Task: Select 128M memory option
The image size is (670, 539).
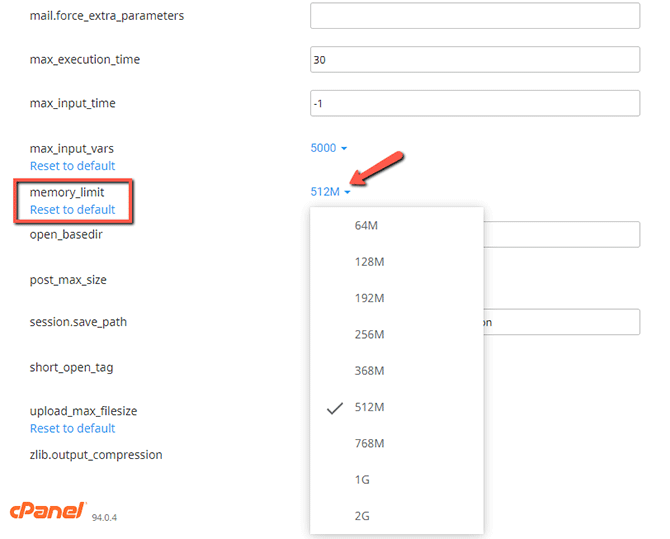Action: tap(369, 262)
